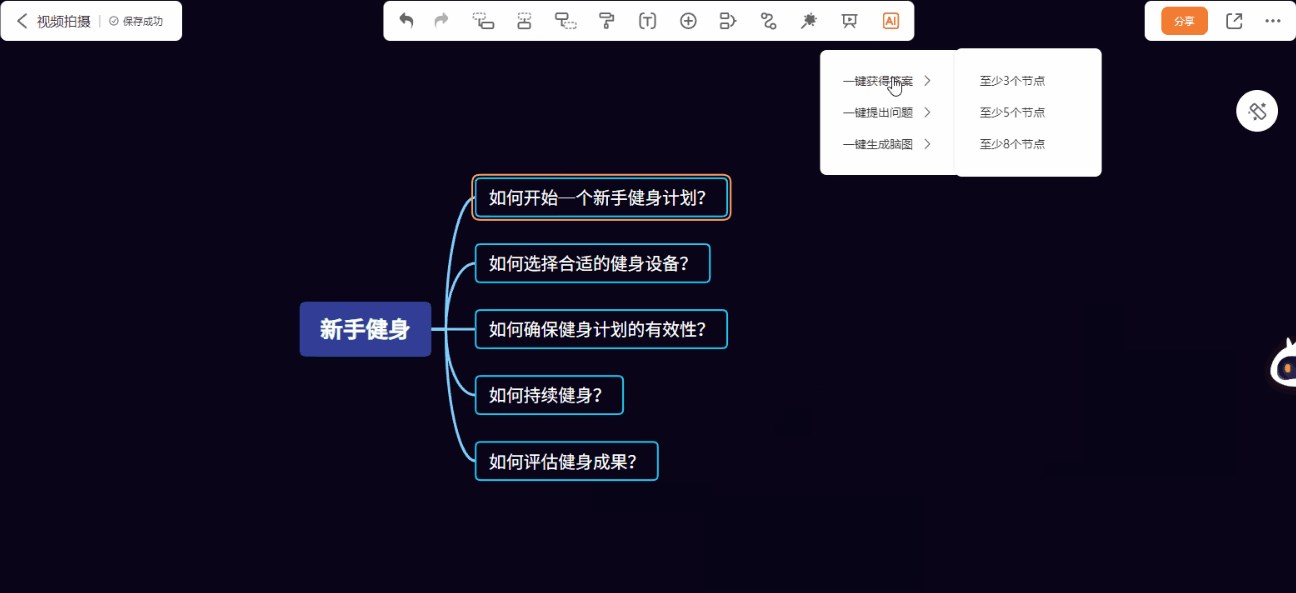Open the insert plus-circle icon
The width and height of the screenshot is (1296, 593).
point(688,21)
